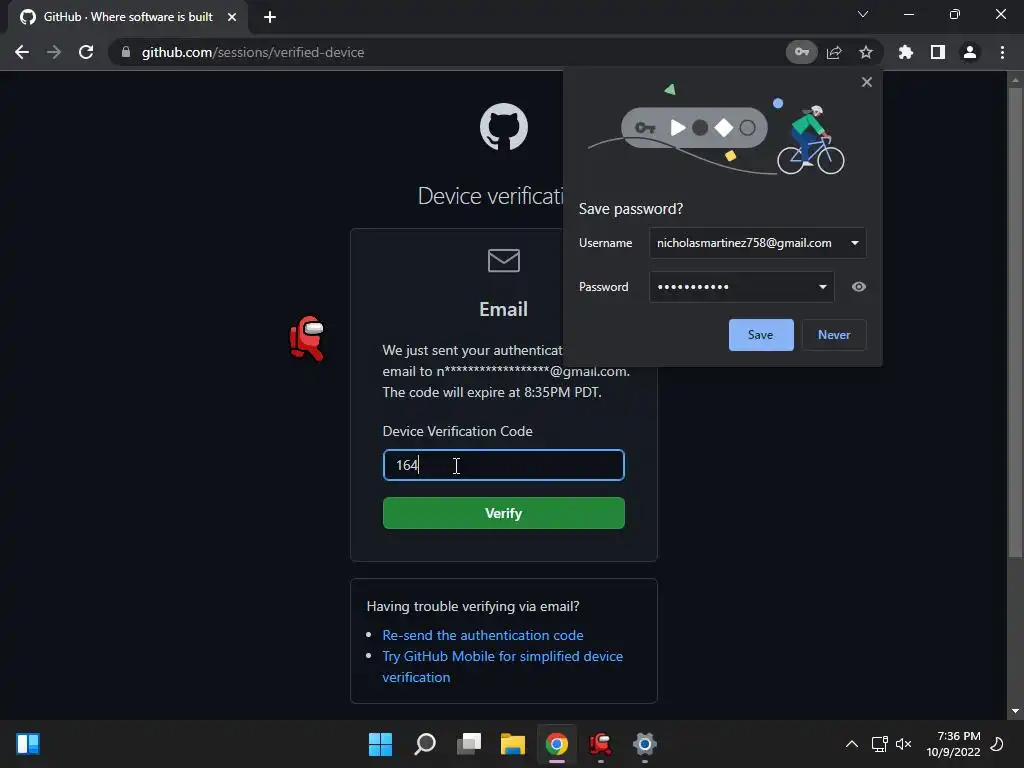Re-send the authentication code
Screen dimensions: 1024x768
pyautogui.click(x=483, y=635)
